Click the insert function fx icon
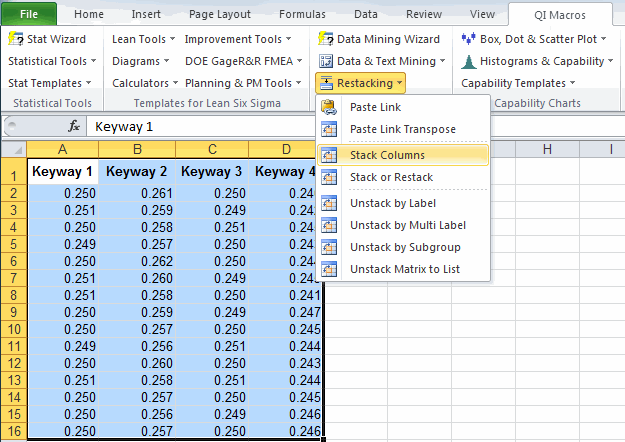625x442 pixels. tap(73, 127)
